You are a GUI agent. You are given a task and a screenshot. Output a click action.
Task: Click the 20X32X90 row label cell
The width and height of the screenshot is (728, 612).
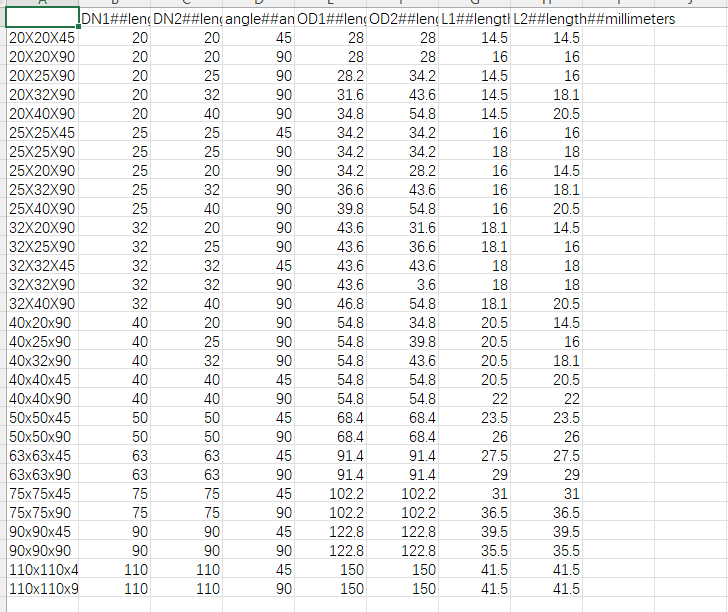(x=40, y=95)
